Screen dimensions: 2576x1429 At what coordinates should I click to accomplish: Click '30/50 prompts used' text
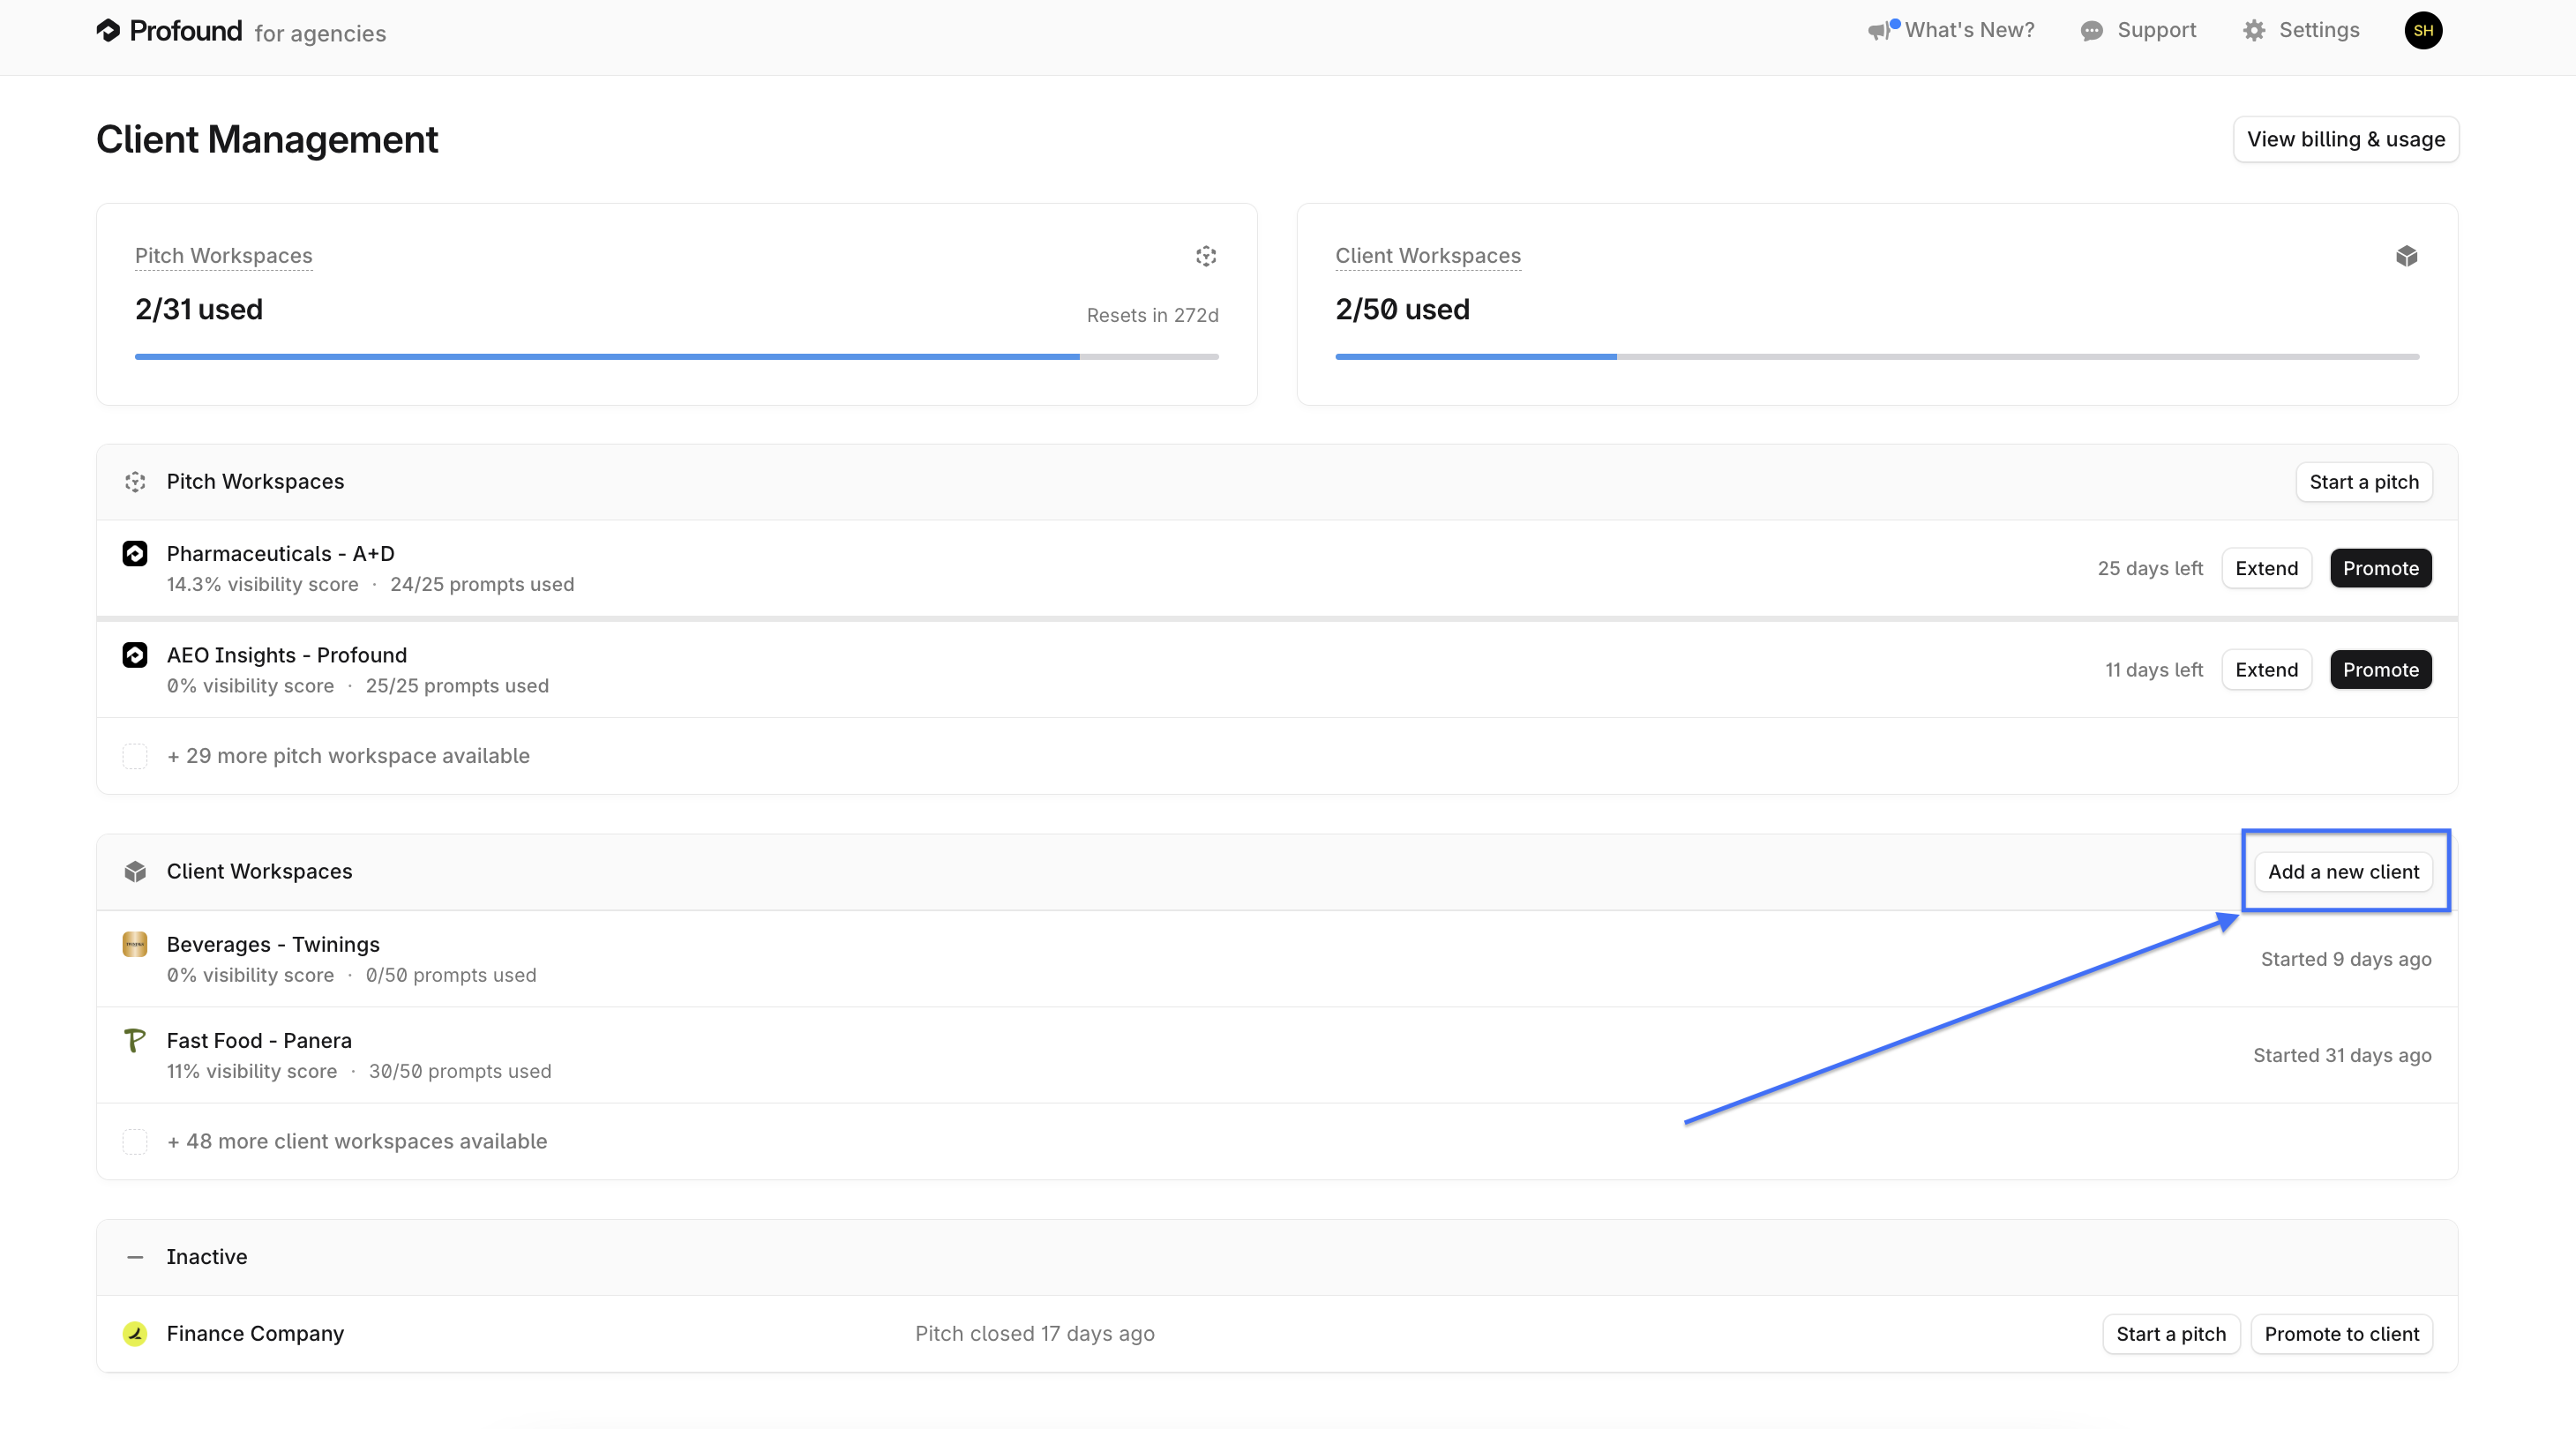tap(460, 1071)
